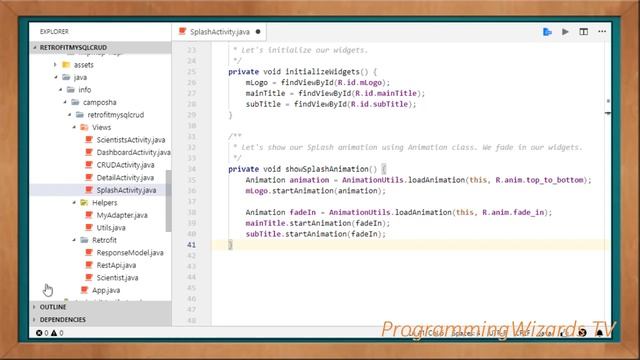Viewport: 640px width, 360px height.
Task: Click the file icon next to MyAdapter.java
Action: coord(89,215)
